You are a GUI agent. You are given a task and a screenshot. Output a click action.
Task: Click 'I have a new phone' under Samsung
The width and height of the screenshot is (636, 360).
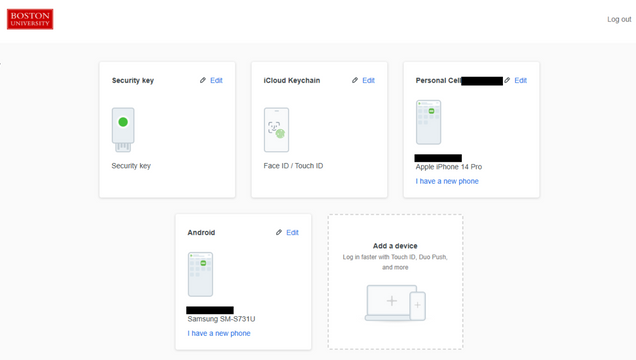click(219, 333)
